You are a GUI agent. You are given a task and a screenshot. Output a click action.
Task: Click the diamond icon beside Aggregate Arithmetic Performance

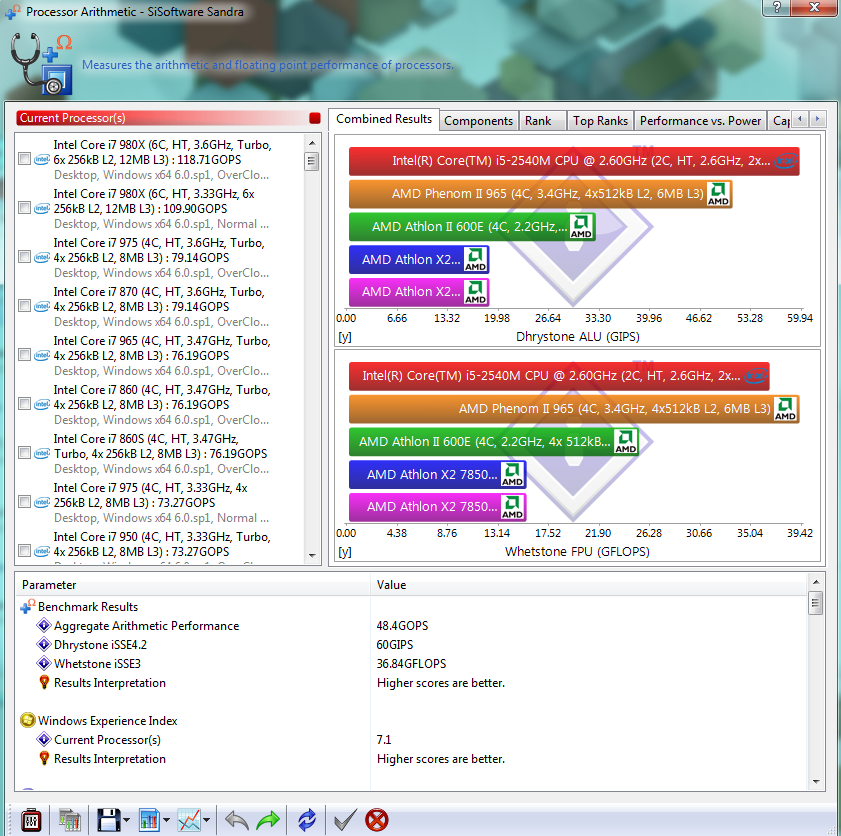click(43, 625)
